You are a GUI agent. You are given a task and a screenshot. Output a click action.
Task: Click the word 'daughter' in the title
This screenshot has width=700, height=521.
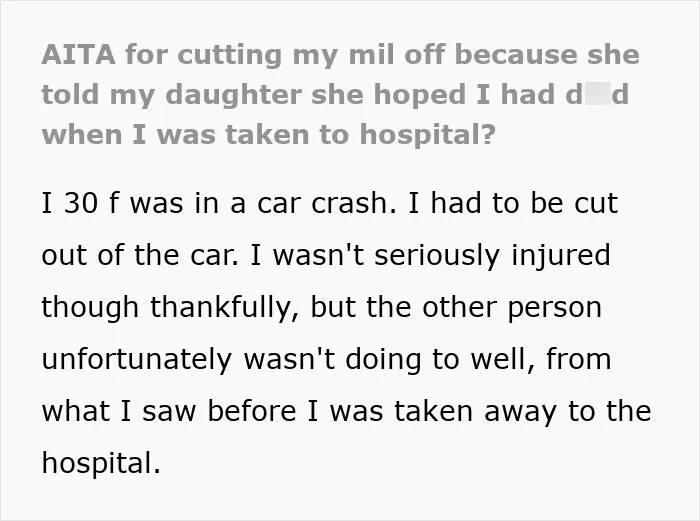pyautogui.click(x=233, y=95)
